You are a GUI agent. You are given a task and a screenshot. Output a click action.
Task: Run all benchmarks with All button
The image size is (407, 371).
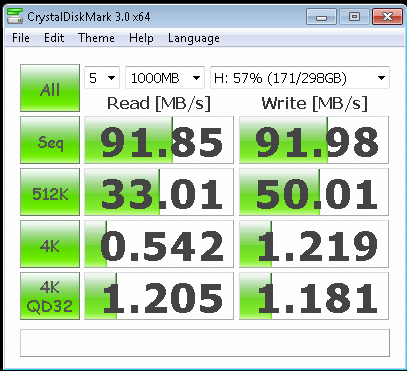(x=50, y=88)
